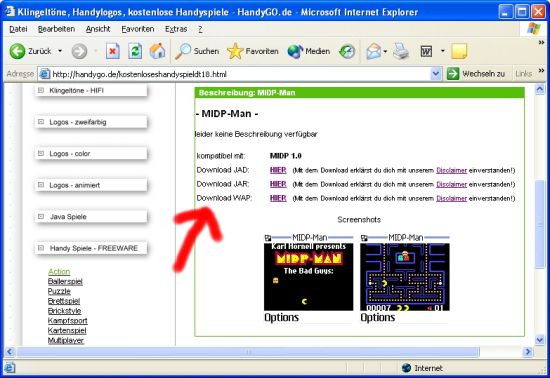Screen dimensions: 550x378
Task: Open Disclaimer link in Download JAD row
Action: click(x=451, y=170)
